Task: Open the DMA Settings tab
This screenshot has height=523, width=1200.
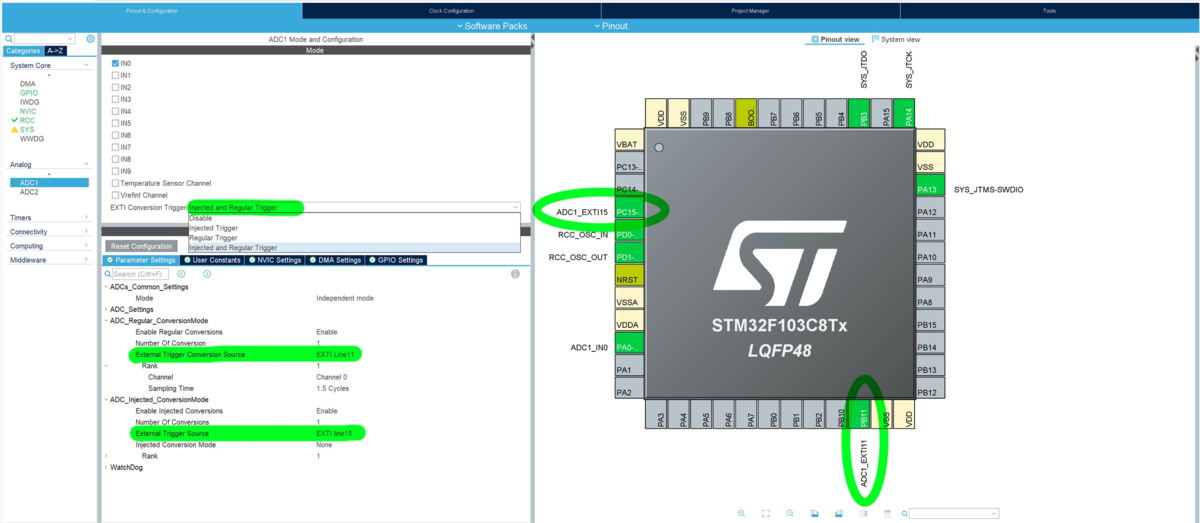Action: [x=335, y=260]
